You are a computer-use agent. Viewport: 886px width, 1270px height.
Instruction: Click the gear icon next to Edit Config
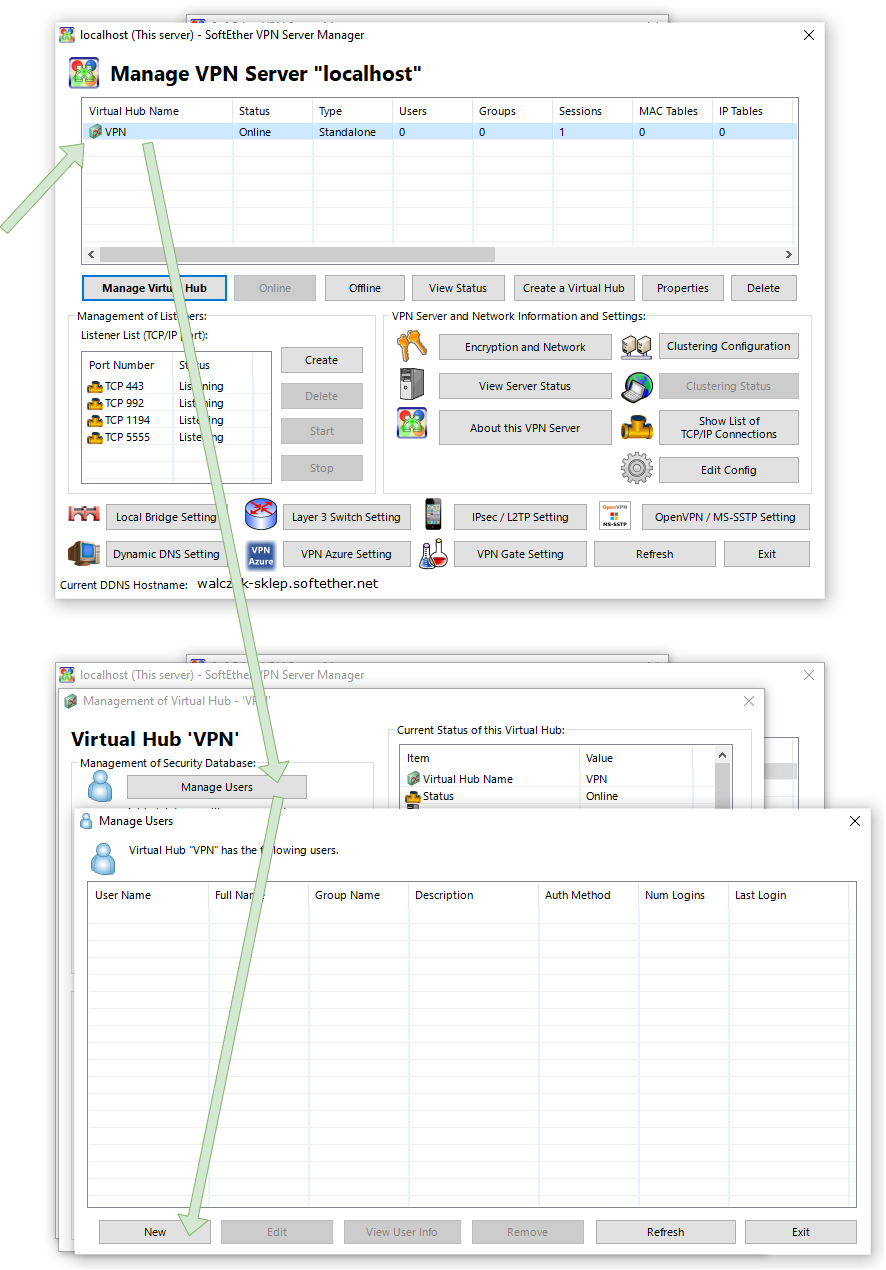coord(636,469)
